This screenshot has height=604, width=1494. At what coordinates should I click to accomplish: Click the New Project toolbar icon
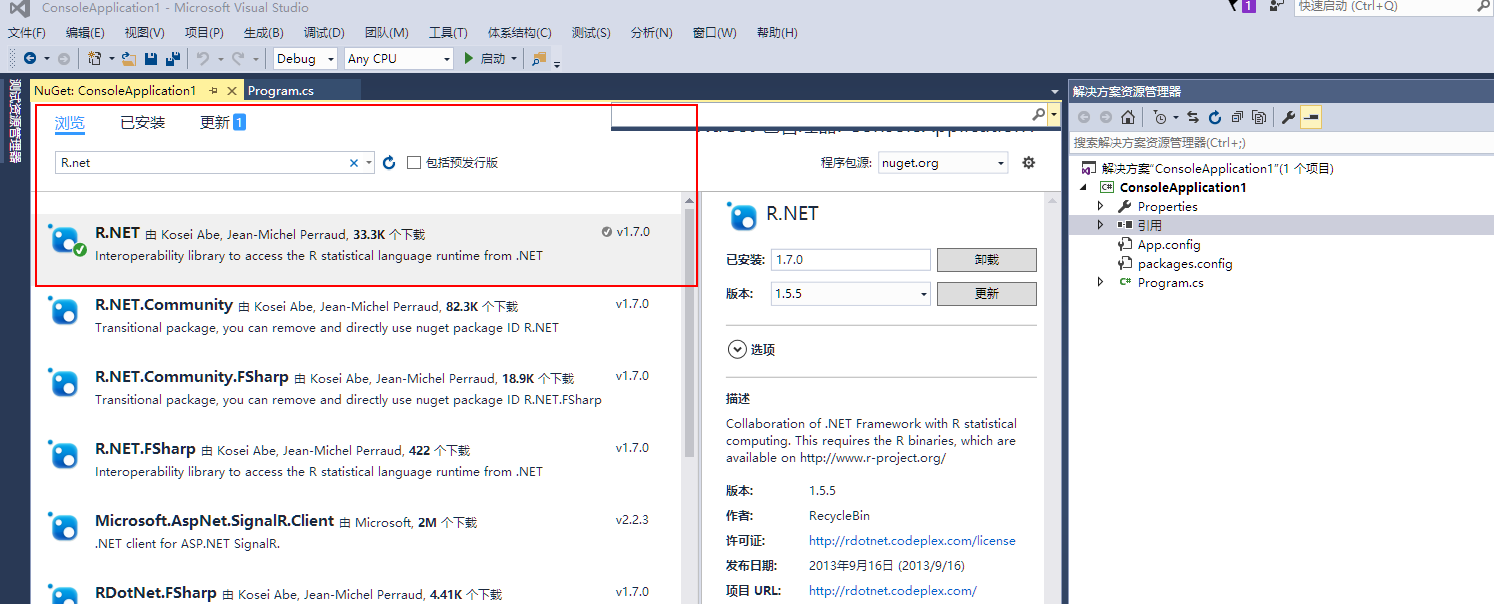coord(95,59)
